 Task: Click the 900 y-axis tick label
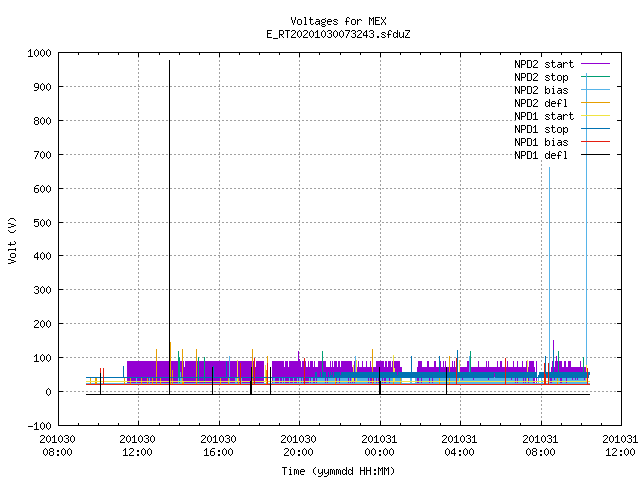(x=42, y=87)
